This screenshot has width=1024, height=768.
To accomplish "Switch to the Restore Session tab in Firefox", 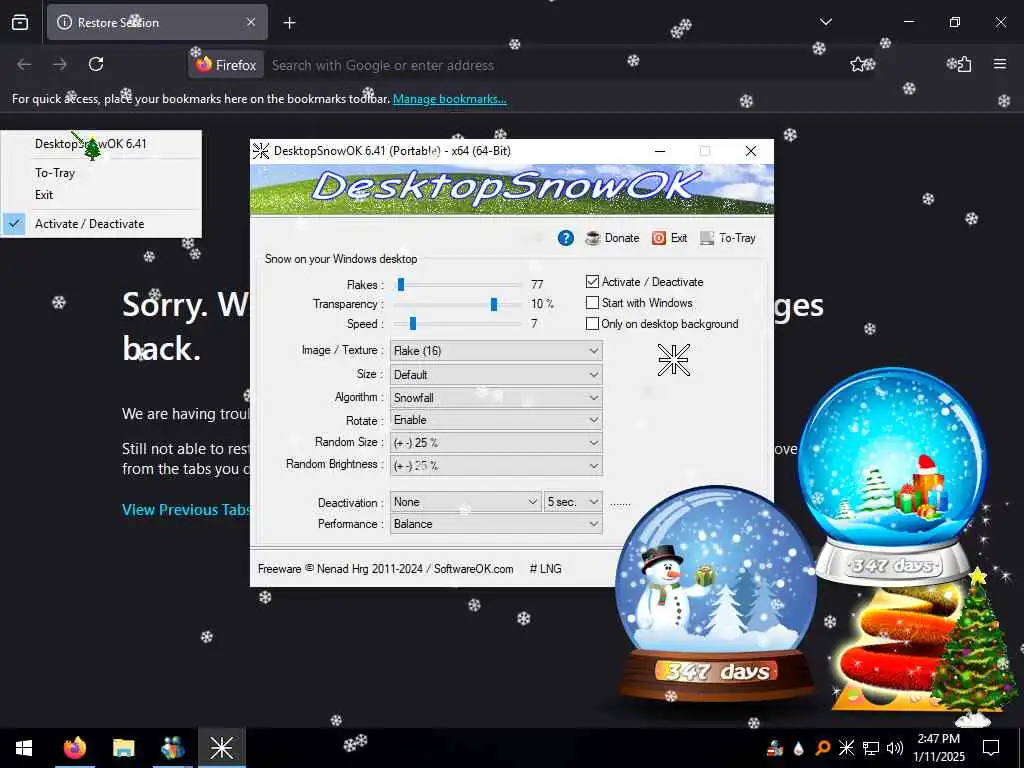I will pyautogui.click(x=157, y=22).
